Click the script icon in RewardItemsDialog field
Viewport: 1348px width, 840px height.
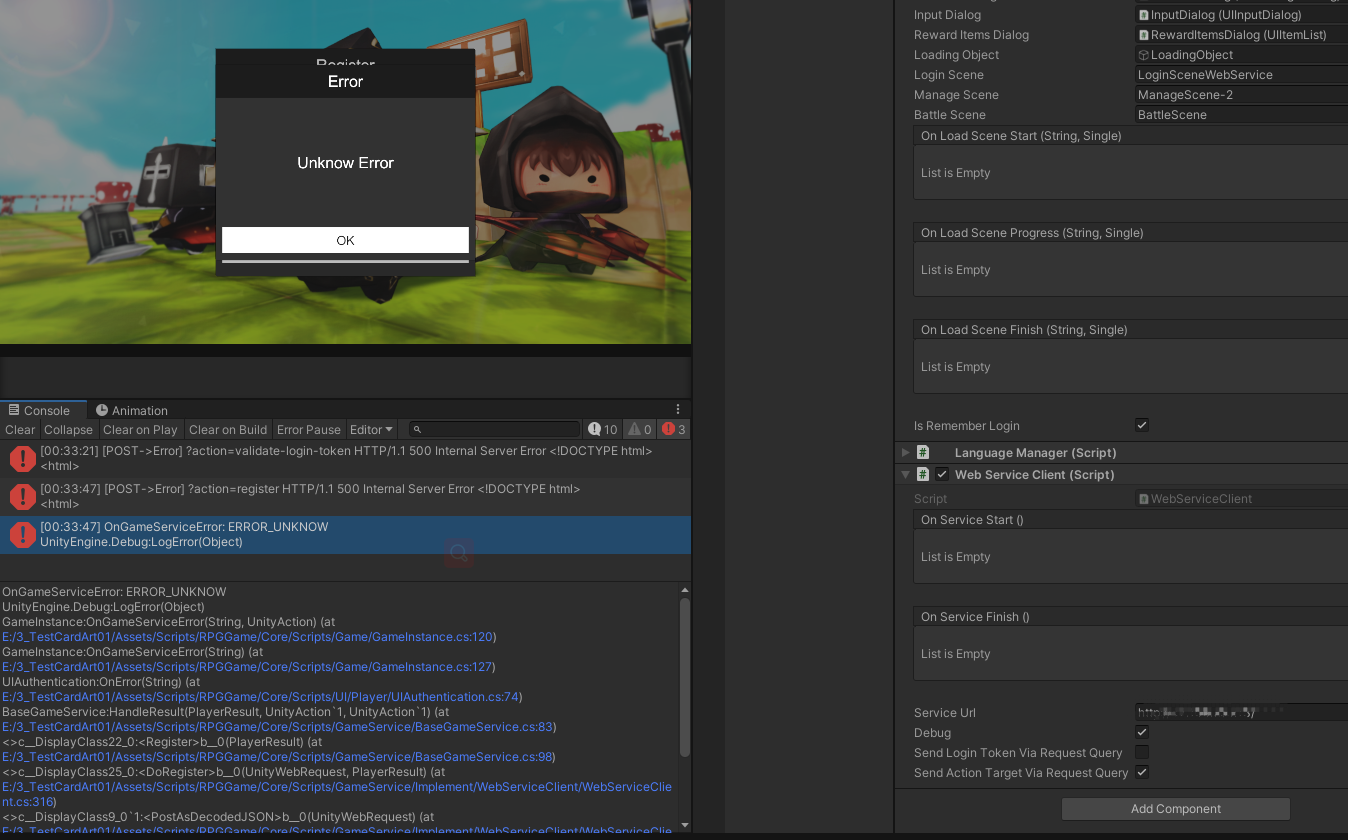point(1143,34)
